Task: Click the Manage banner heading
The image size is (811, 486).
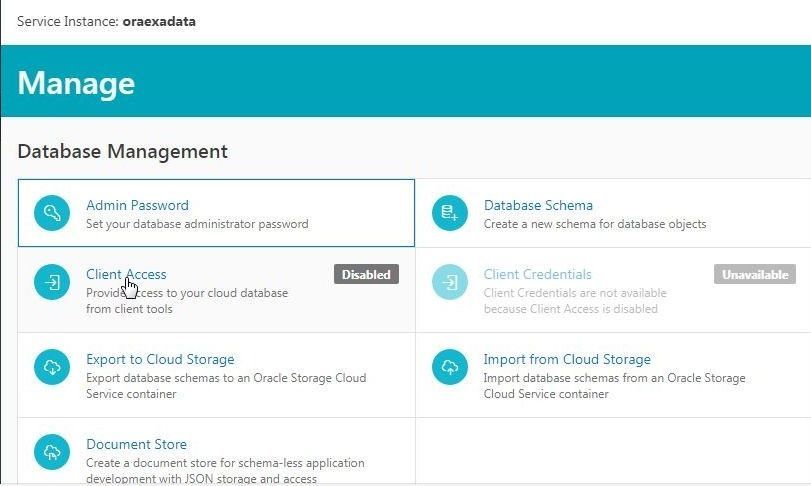Action: point(76,83)
